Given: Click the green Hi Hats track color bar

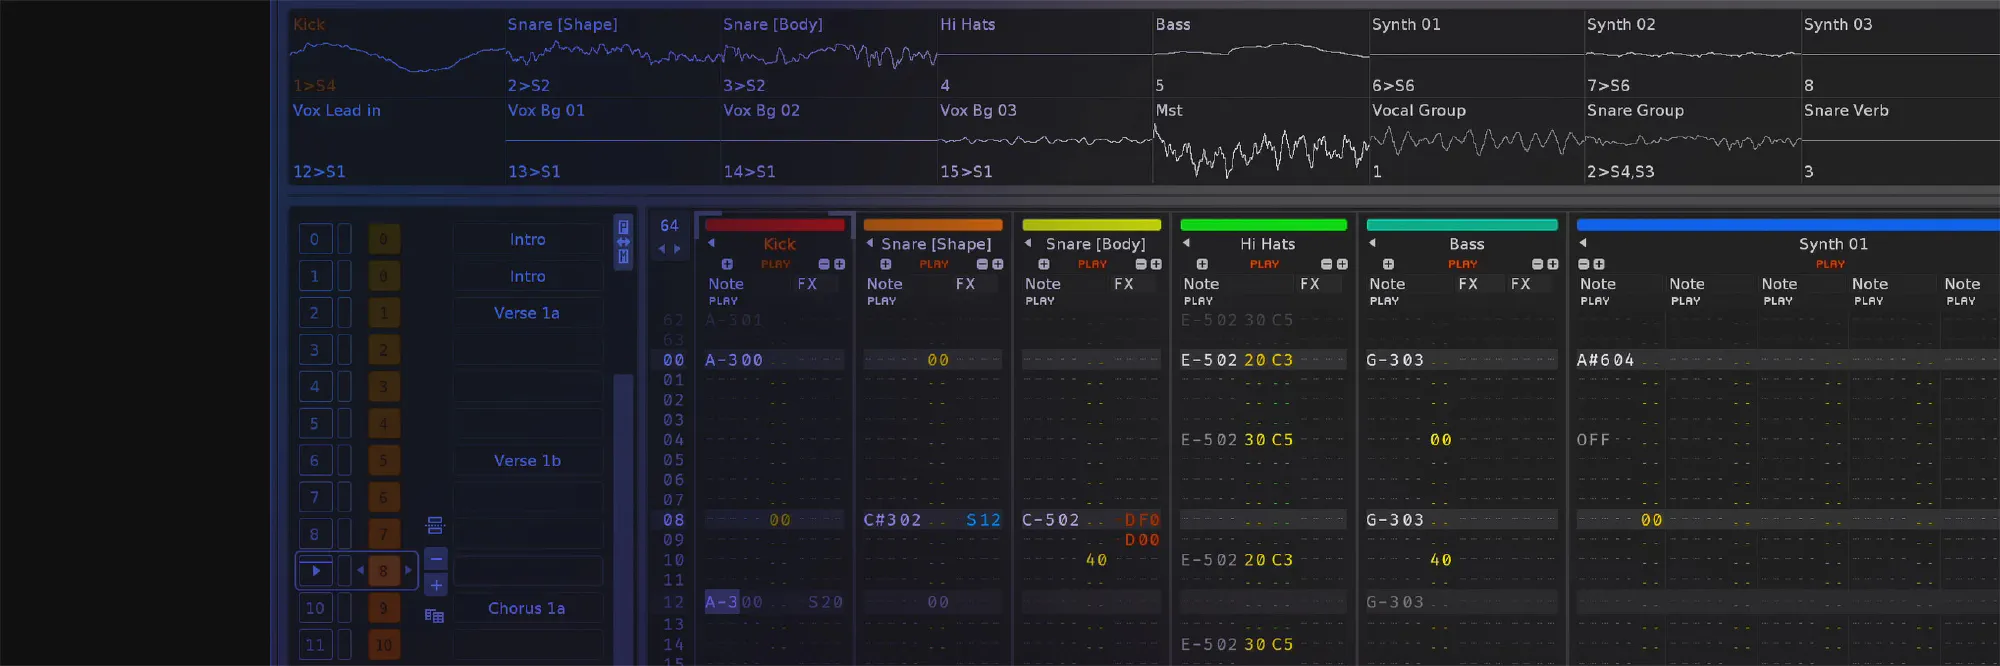Looking at the screenshot, I should pyautogui.click(x=1263, y=225).
